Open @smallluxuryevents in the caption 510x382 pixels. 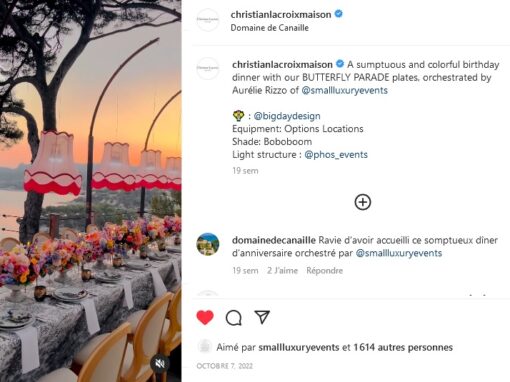(x=344, y=90)
